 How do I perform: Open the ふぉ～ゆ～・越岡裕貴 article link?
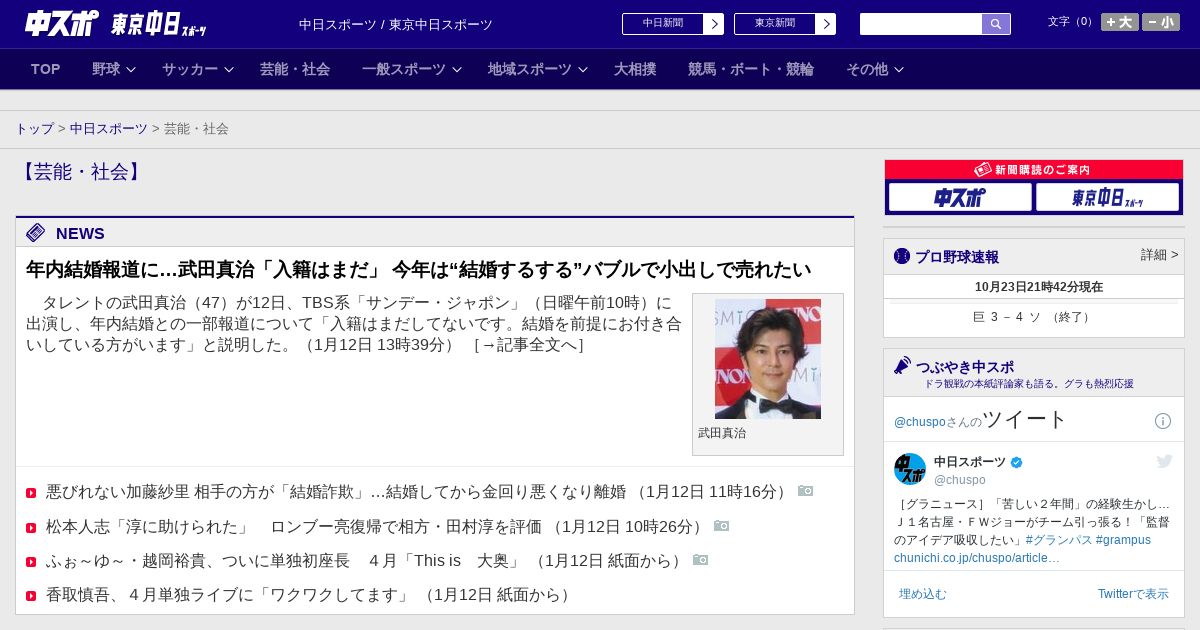pos(366,560)
